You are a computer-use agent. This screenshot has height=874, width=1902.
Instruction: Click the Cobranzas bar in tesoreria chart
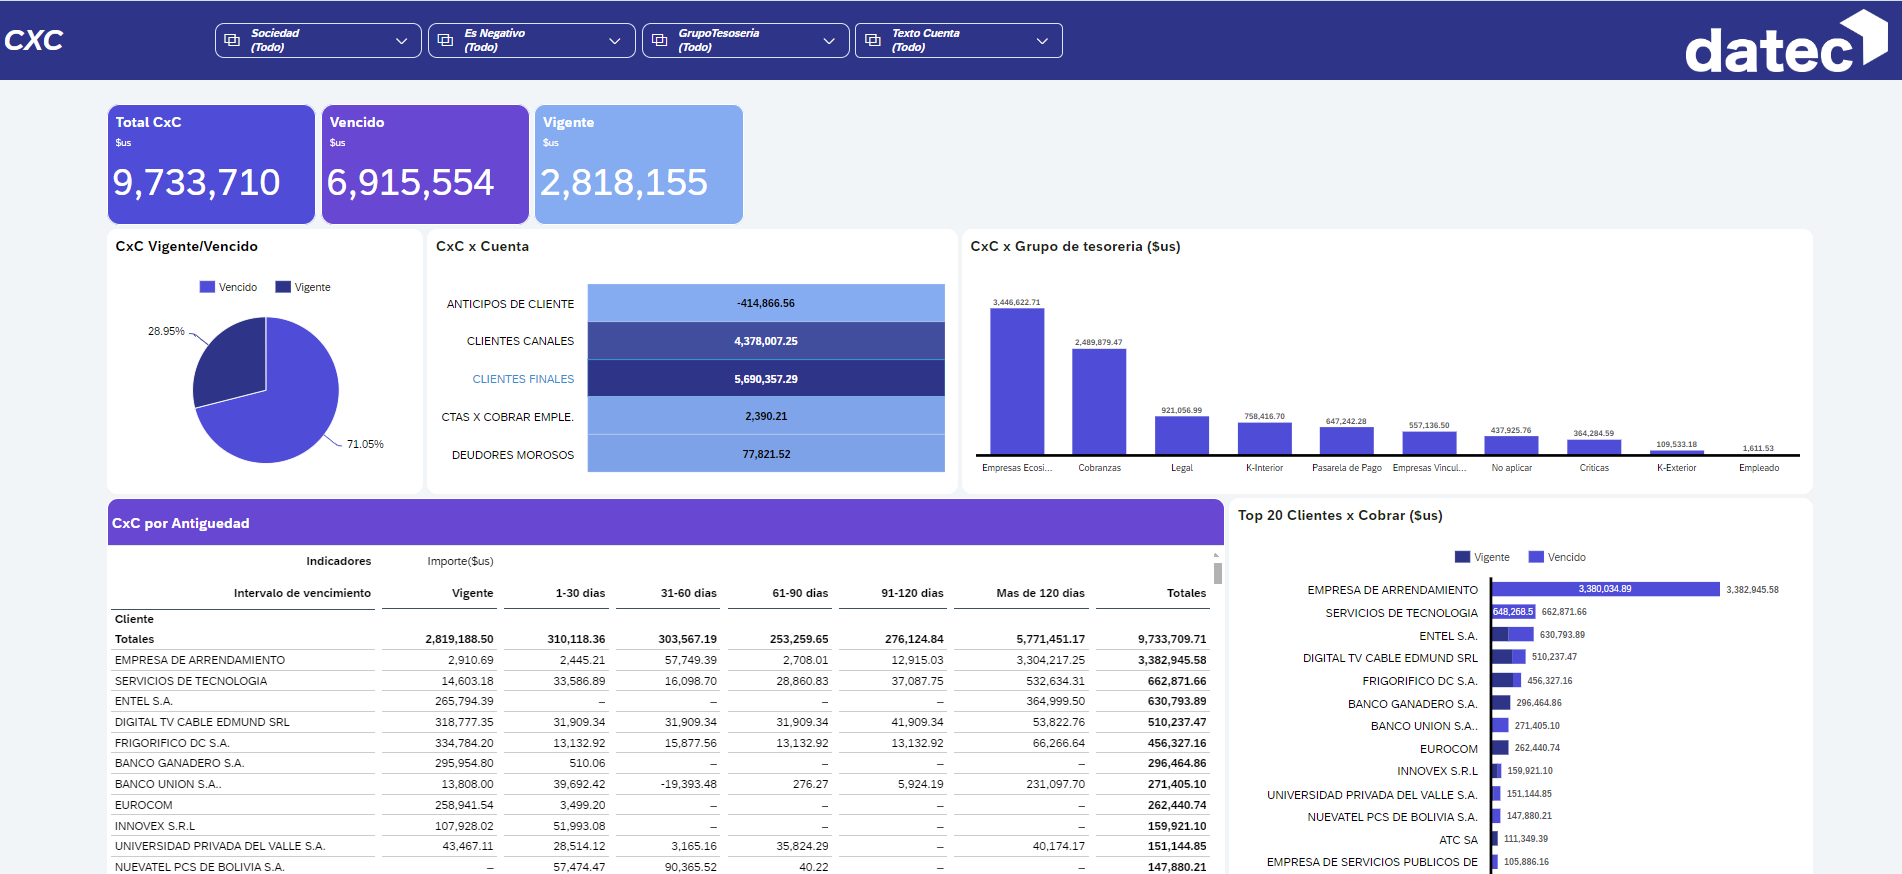coord(1099,402)
